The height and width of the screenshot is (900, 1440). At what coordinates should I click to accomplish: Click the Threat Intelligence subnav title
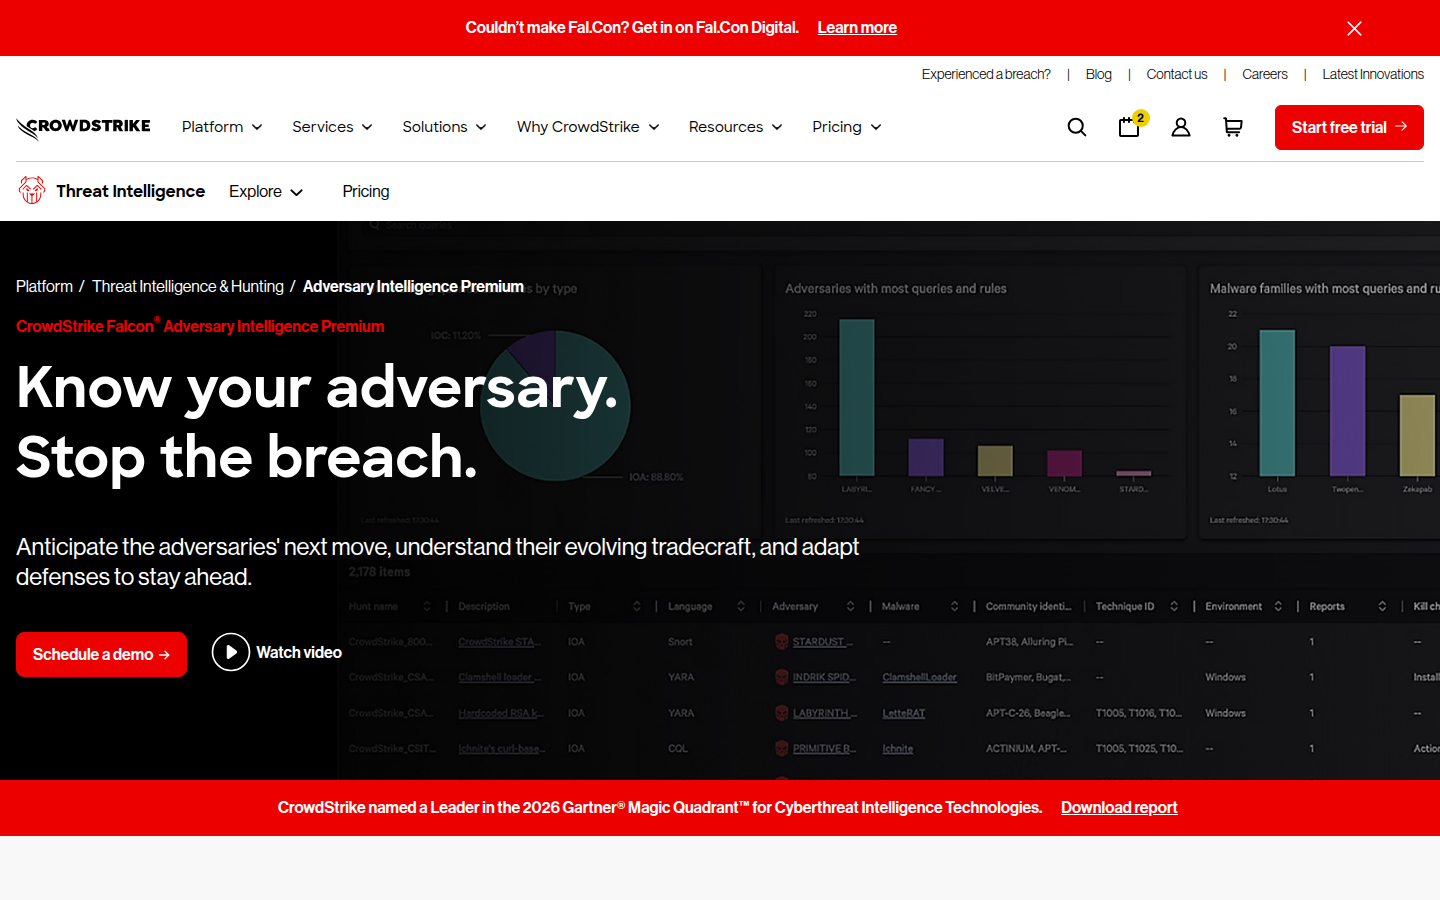pyautogui.click(x=130, y=191)
